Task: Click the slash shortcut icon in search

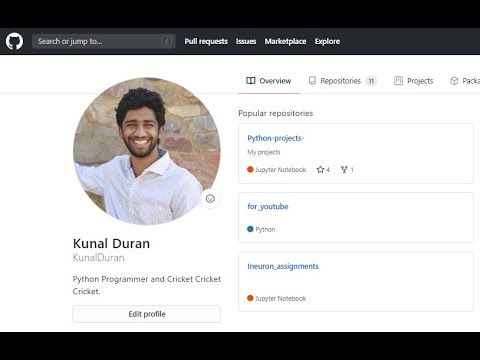Action: pos(166,41)
